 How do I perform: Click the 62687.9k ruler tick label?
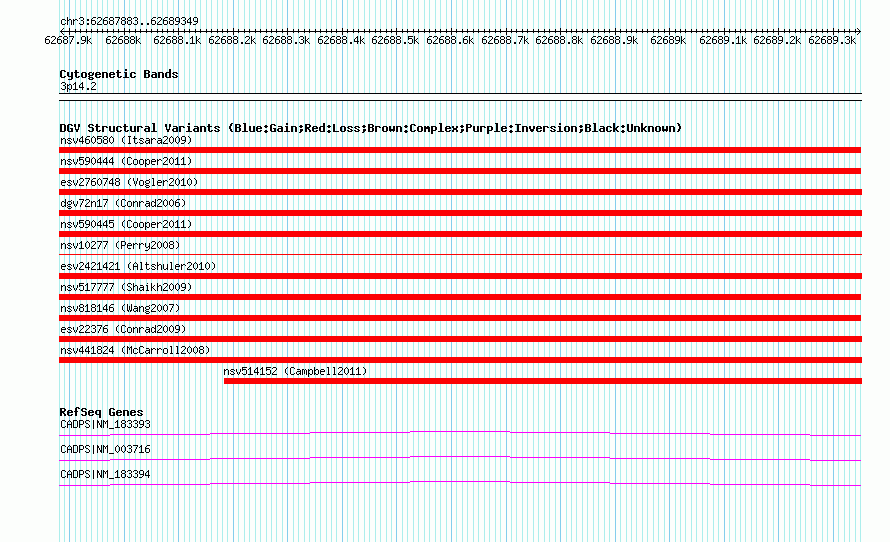pos(68,40)
